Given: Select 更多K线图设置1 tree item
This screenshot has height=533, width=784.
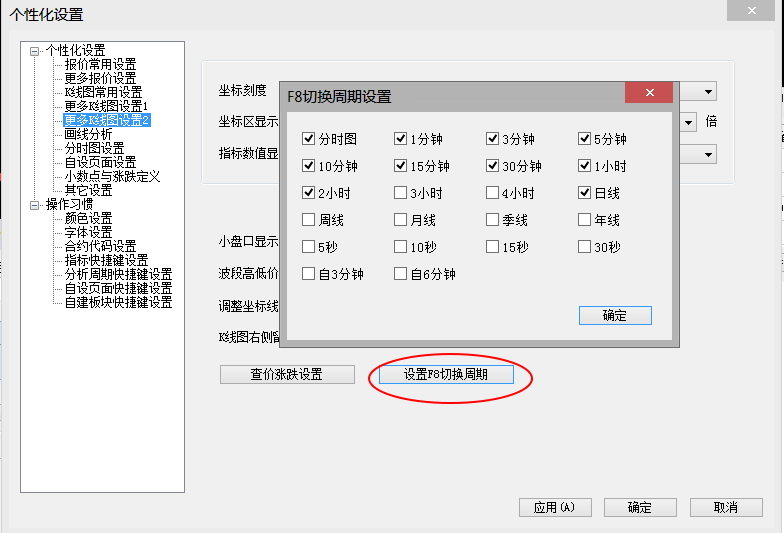Looking at the screenshot, I should click(x=106, y=106).
